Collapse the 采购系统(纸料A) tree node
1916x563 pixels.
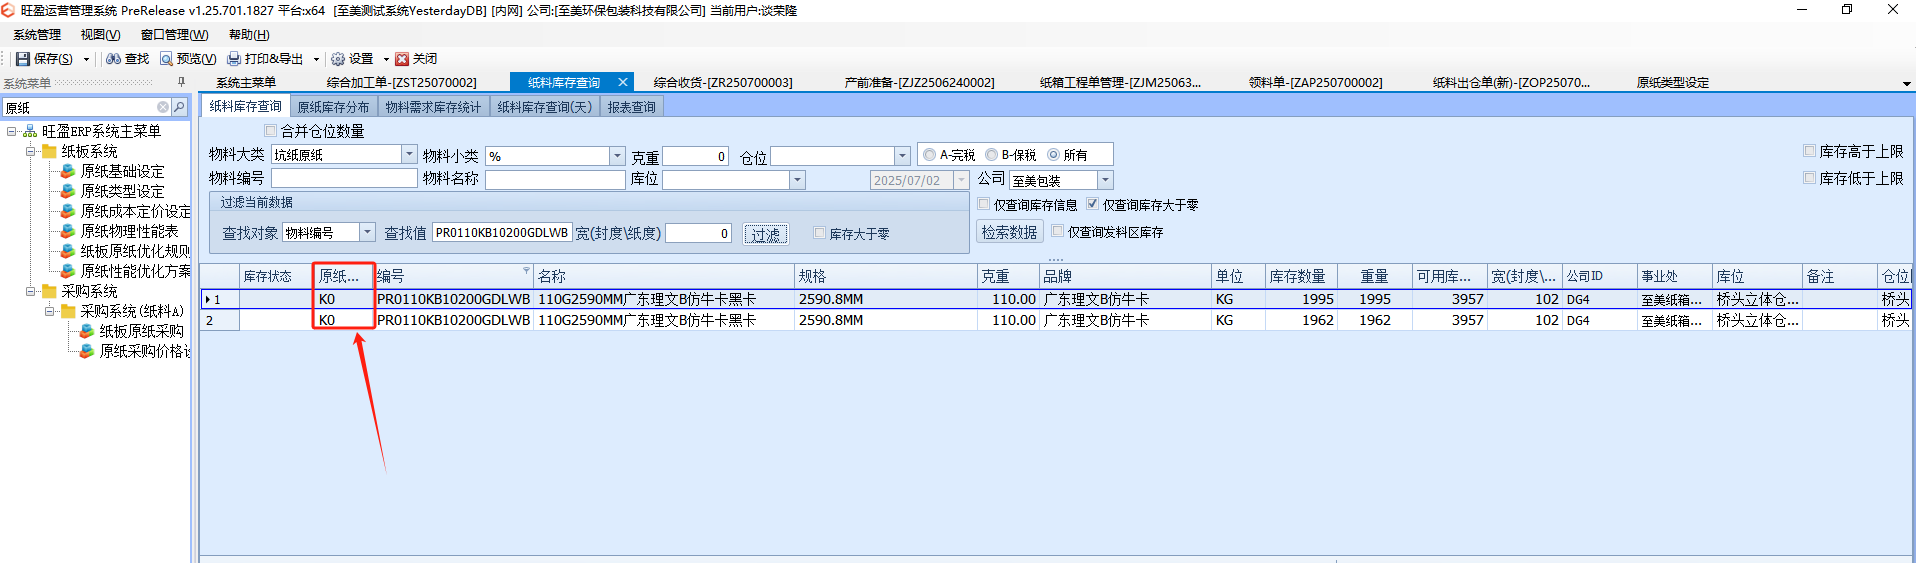pyautogui.click(x=49, y=311)
